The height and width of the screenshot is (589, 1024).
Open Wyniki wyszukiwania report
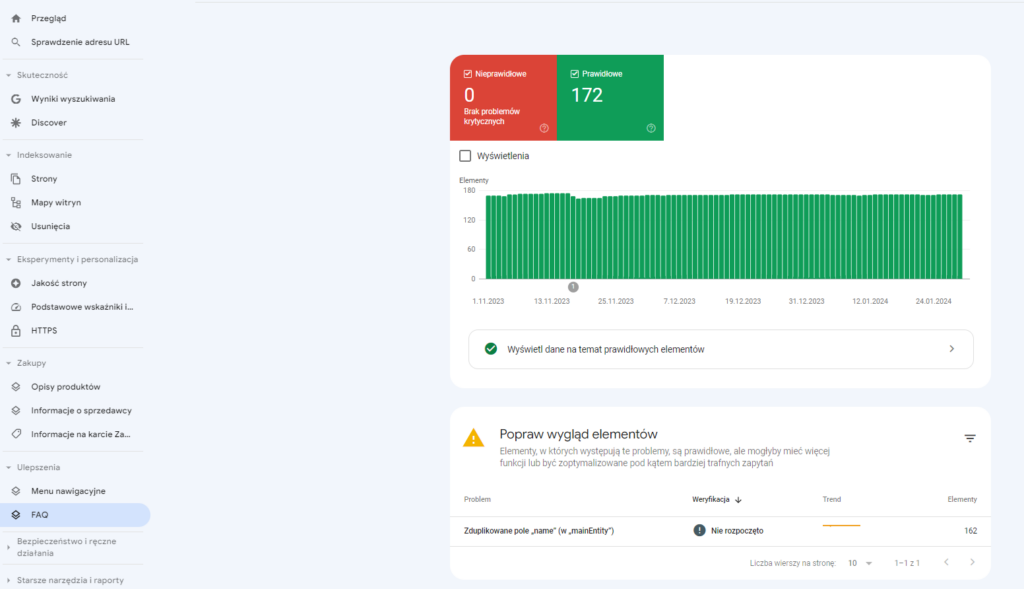point(73,99)
